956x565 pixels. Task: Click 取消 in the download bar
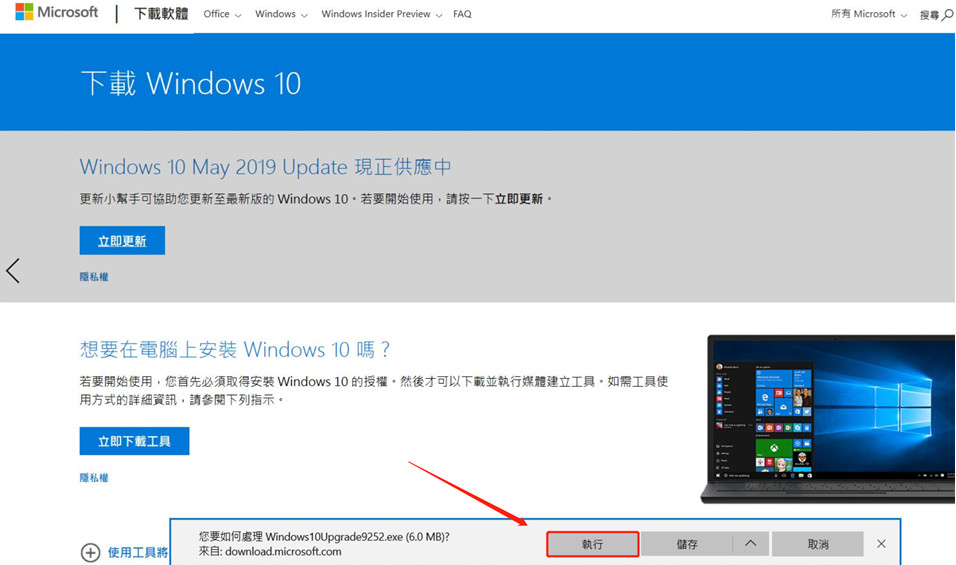coord(818,544)
